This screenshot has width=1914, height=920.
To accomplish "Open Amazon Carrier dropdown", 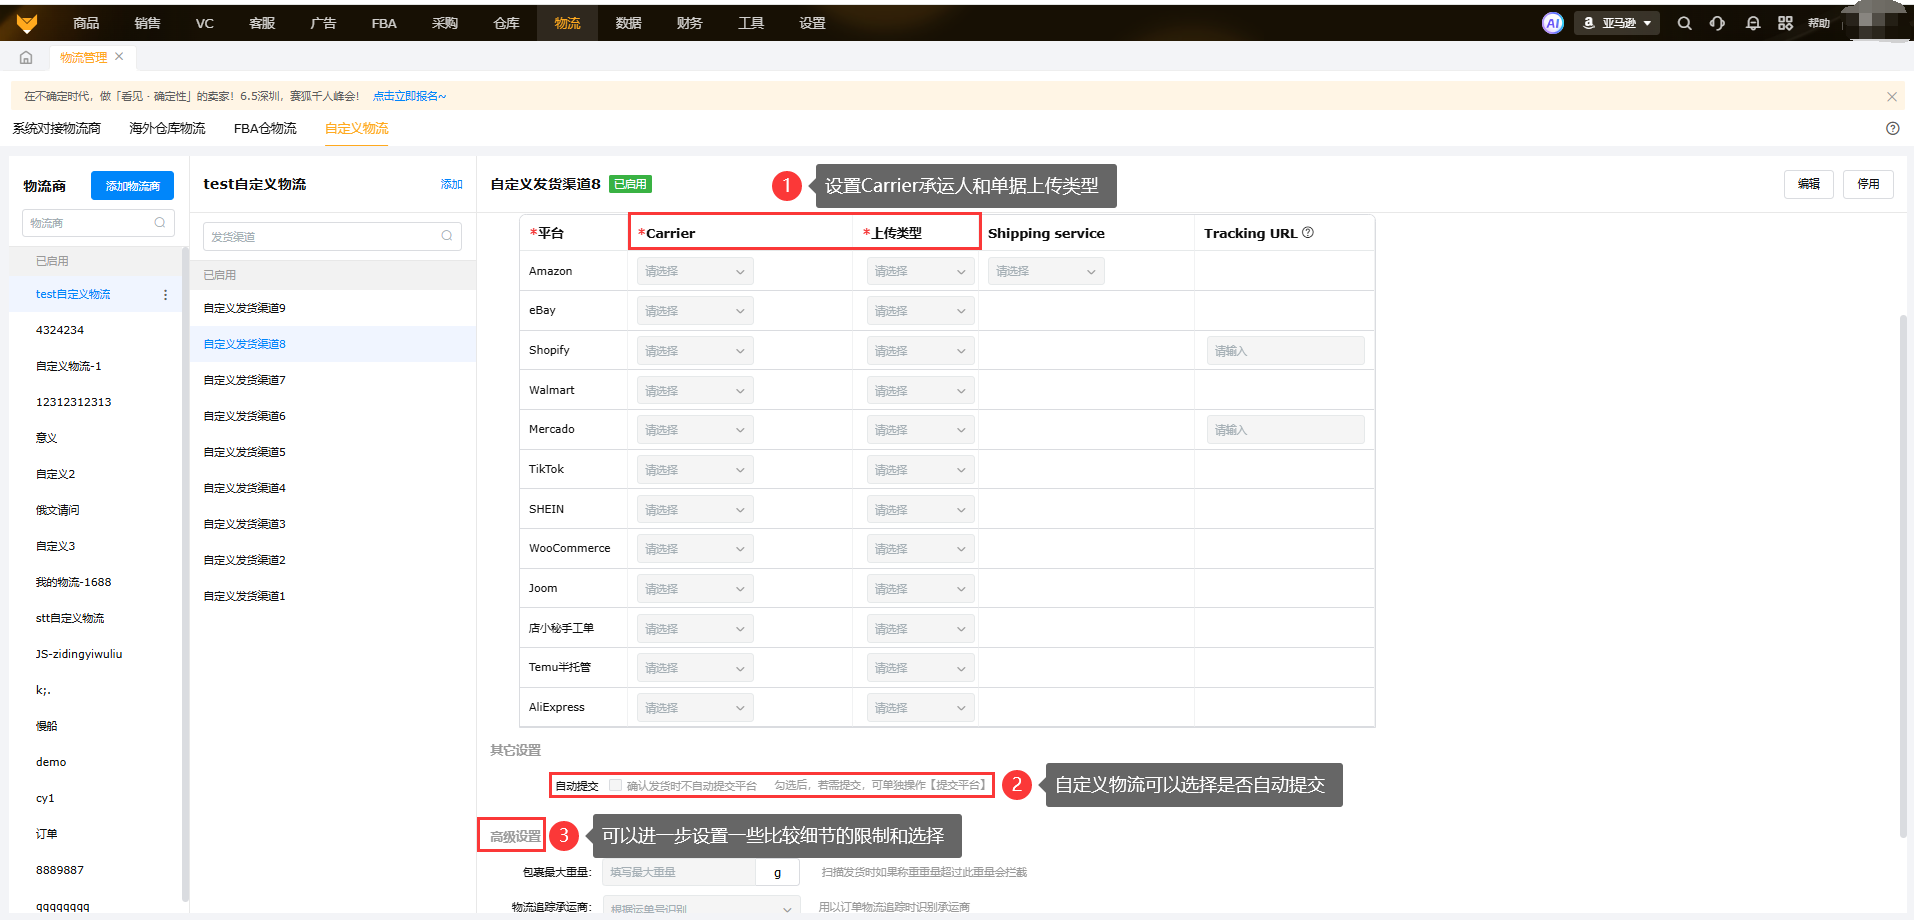I will point(695,271).
